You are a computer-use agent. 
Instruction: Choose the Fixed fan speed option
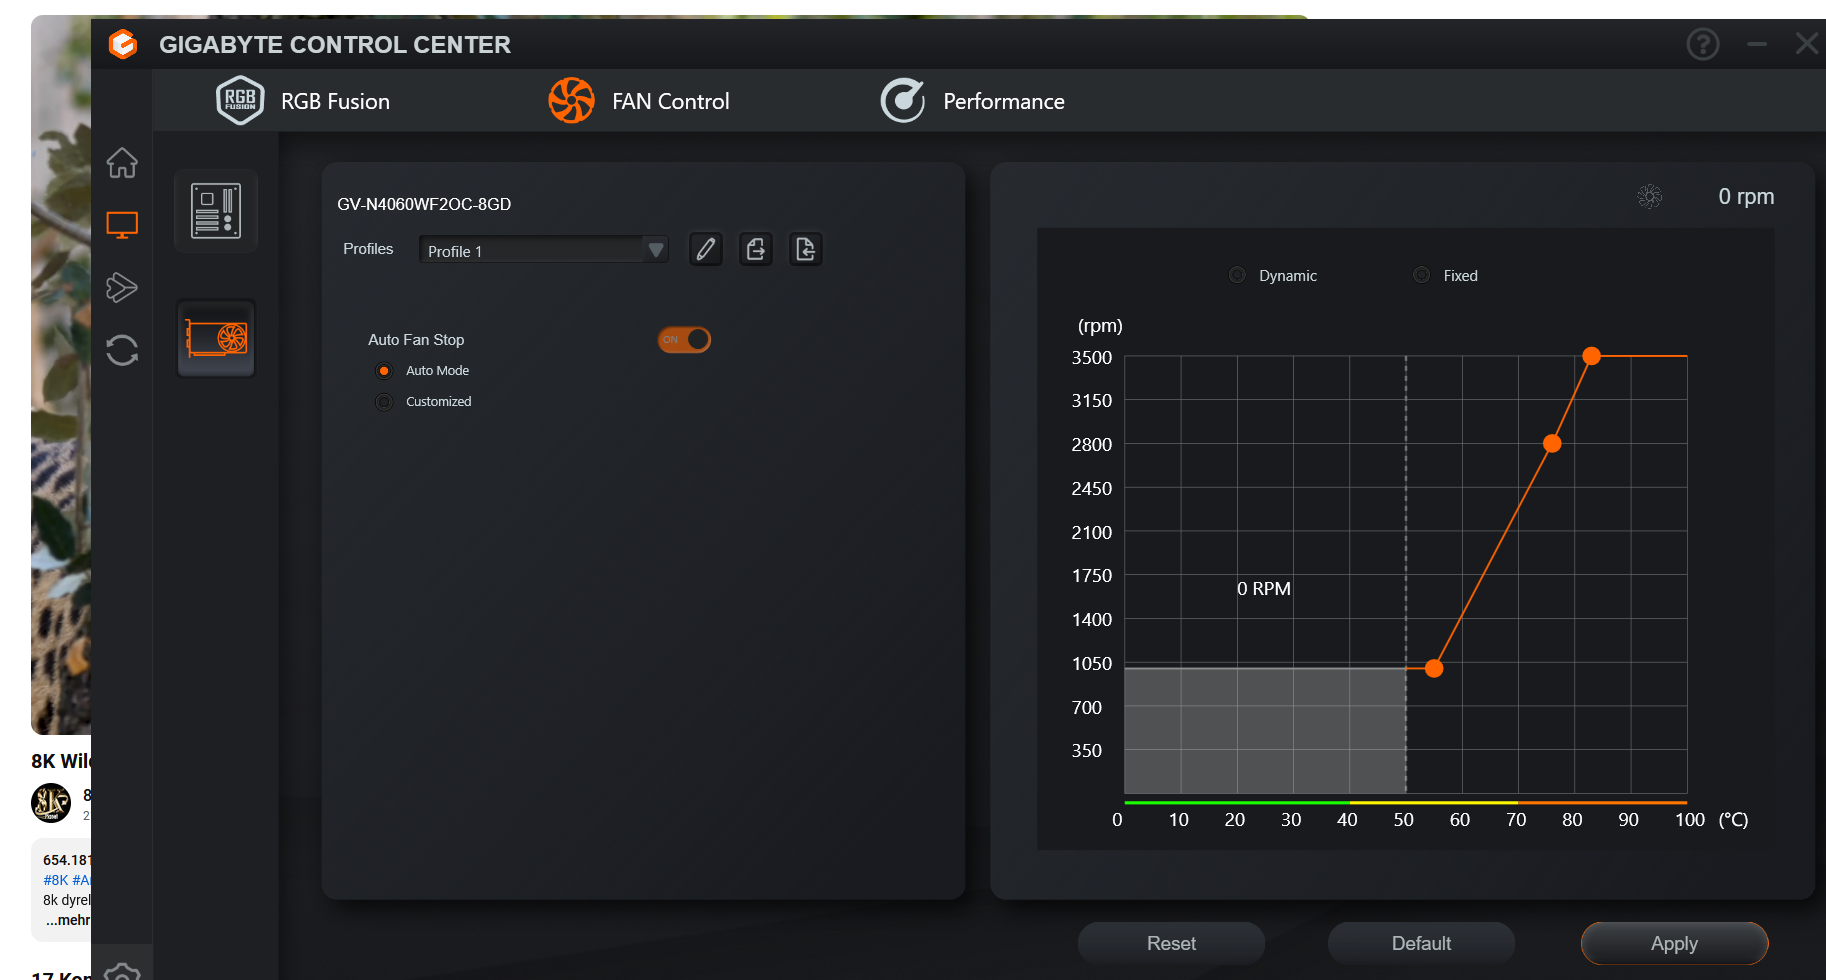(1421, 275)
